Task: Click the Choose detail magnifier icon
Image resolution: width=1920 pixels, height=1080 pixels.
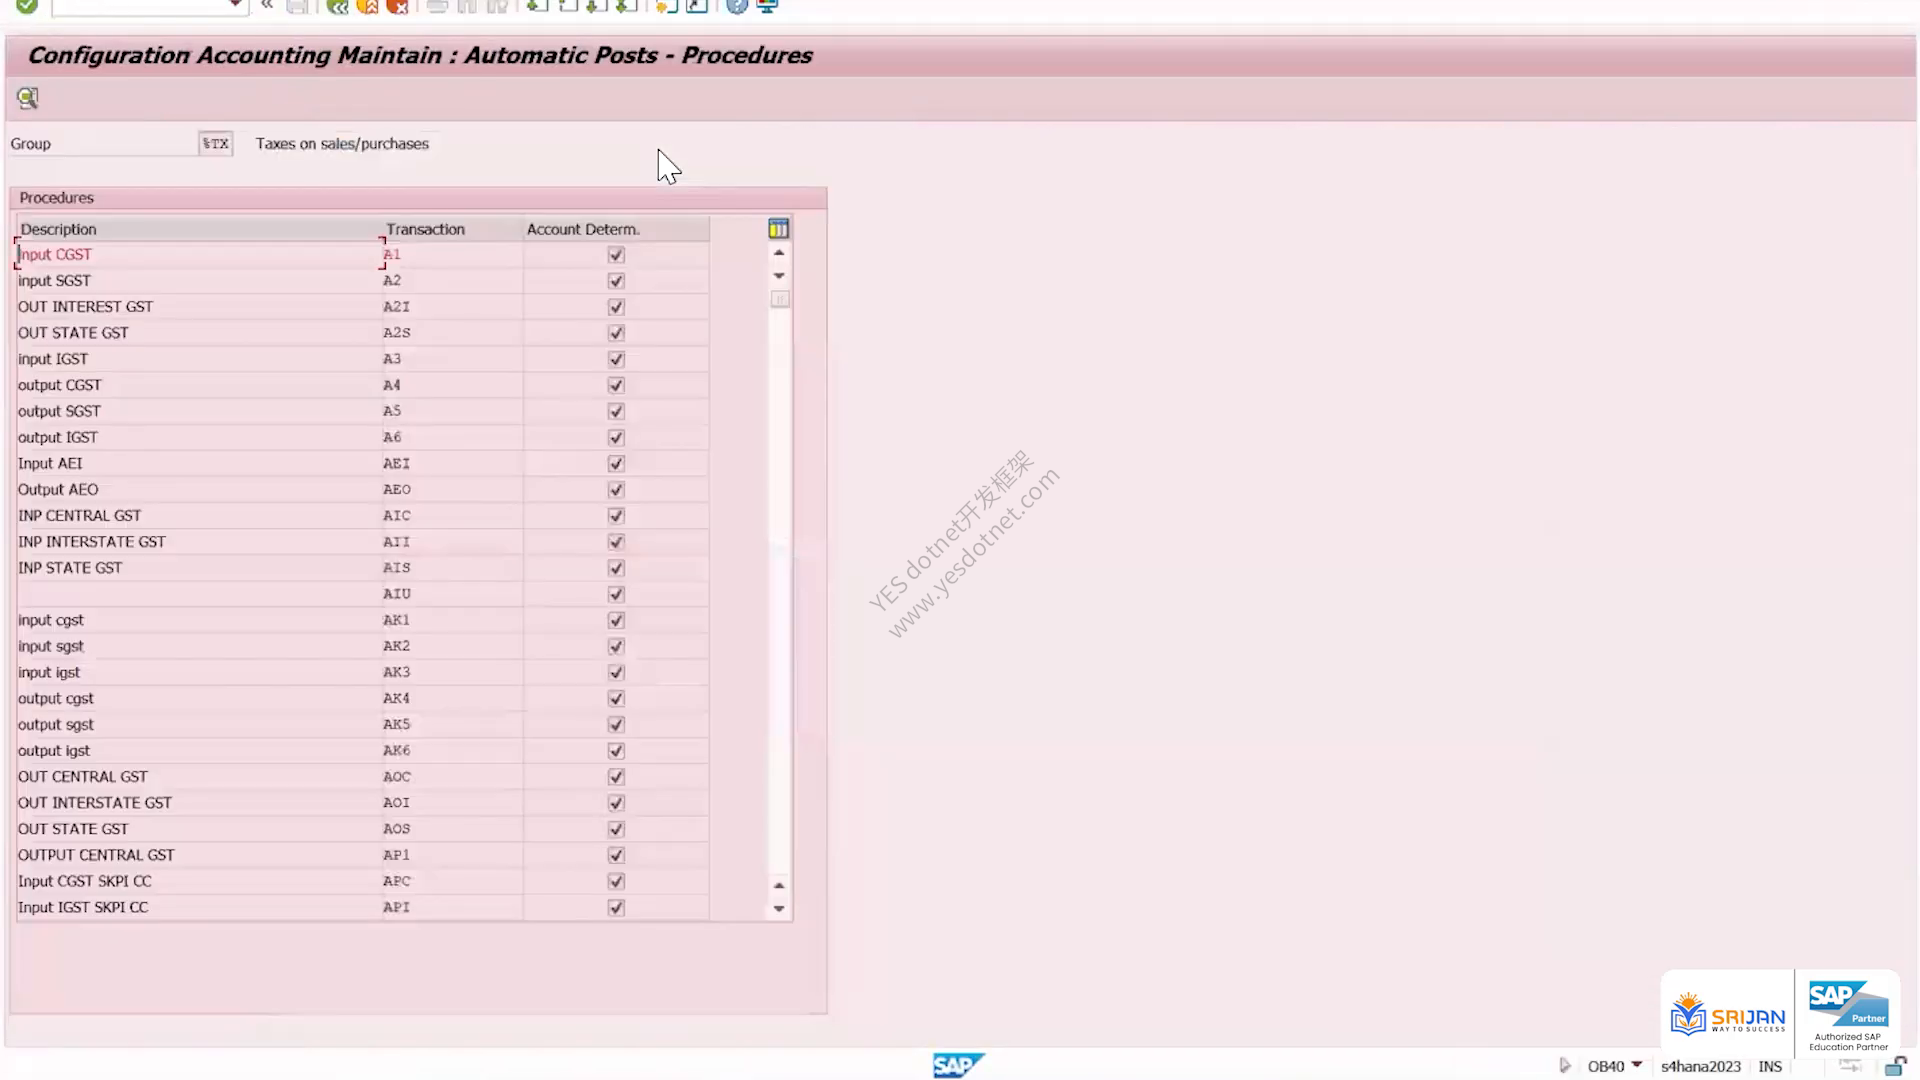Action: click(27, 97)
